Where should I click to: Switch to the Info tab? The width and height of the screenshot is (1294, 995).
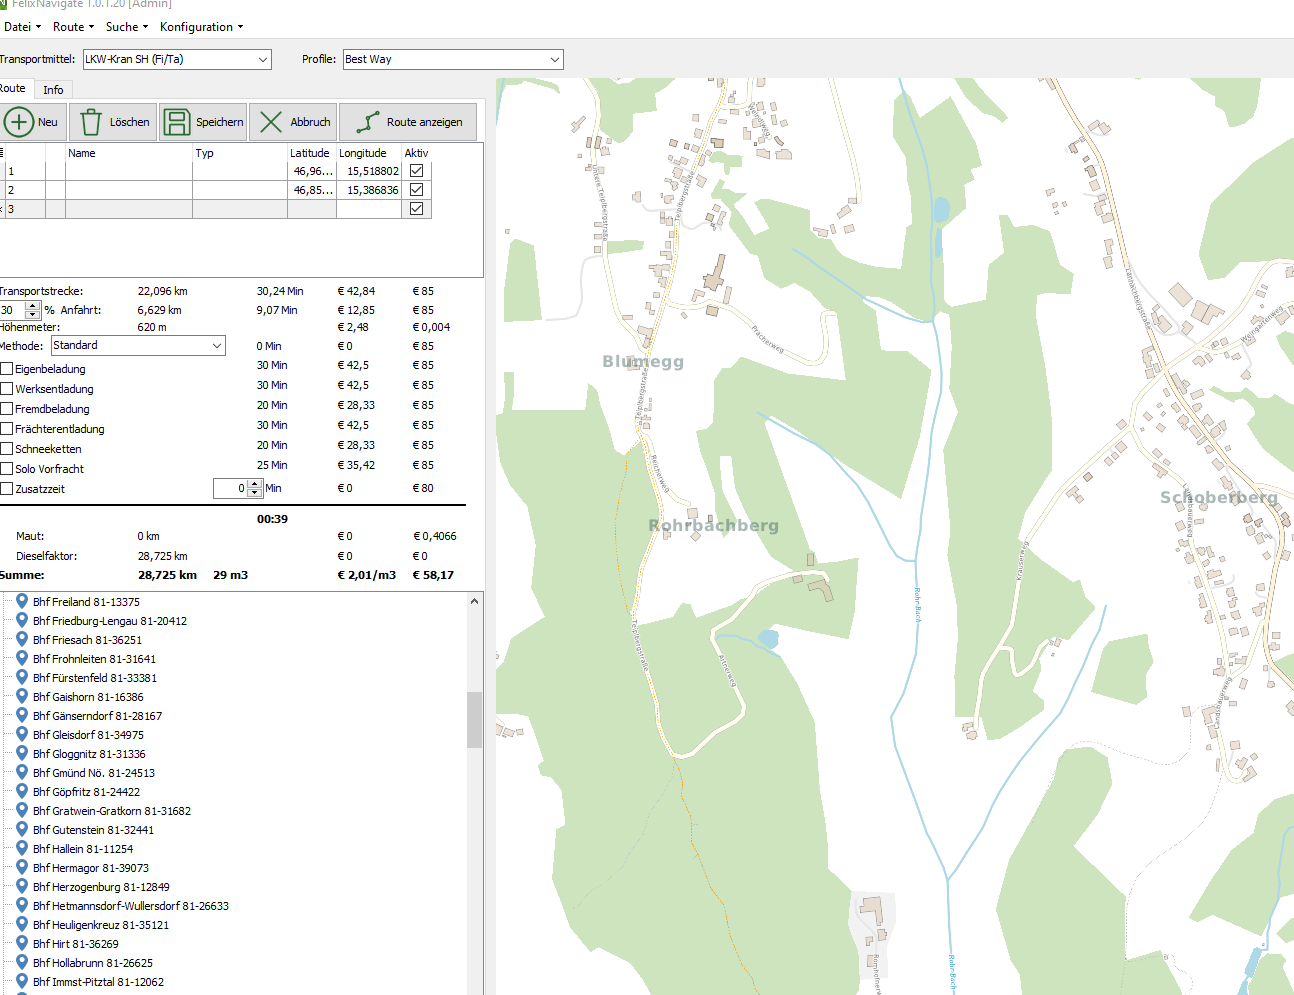point(53,90)
